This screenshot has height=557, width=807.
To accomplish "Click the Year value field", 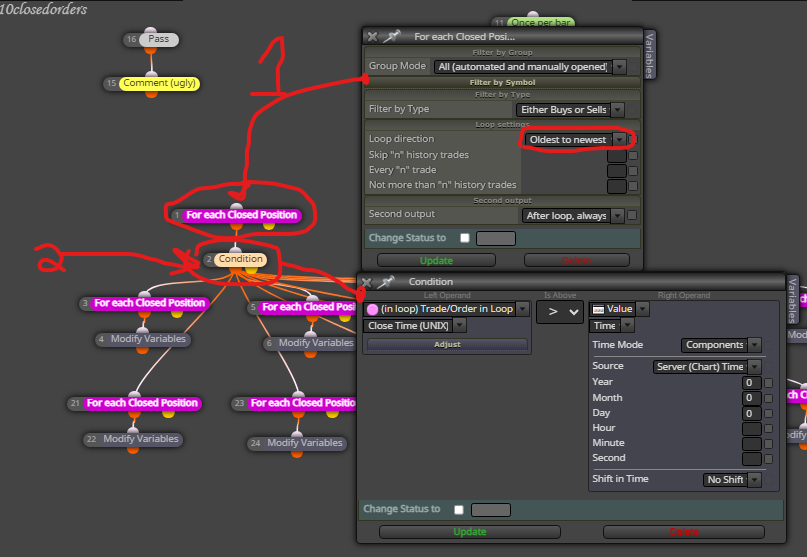I will [751, 382].
